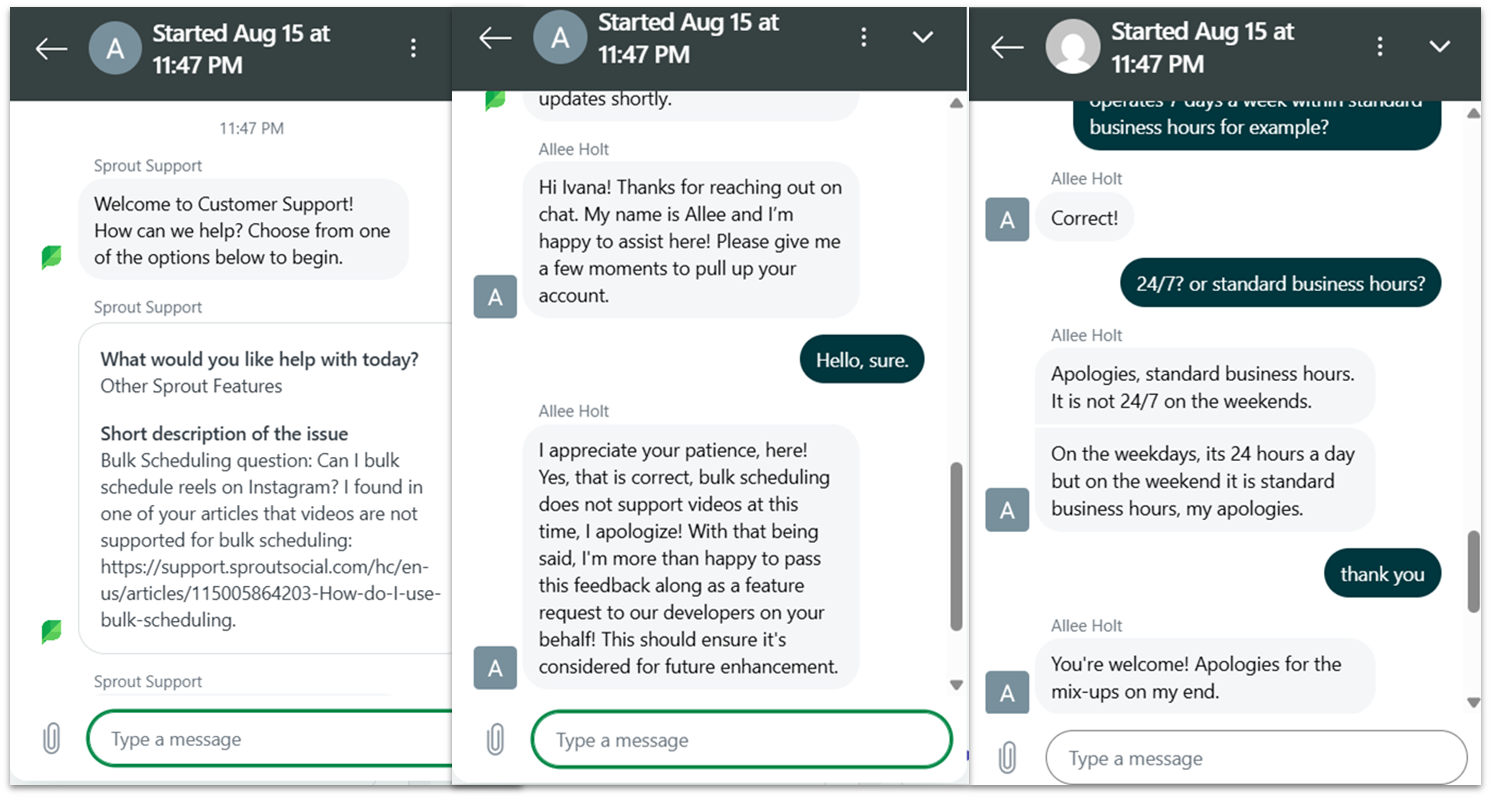Click the profile avatar in the right chat header
This screenshot has width=1491, height=798.
1073,45
